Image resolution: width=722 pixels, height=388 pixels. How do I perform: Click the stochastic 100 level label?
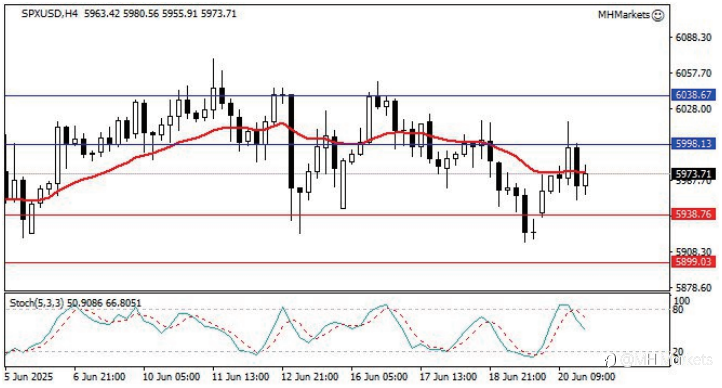tap(681, 301)
